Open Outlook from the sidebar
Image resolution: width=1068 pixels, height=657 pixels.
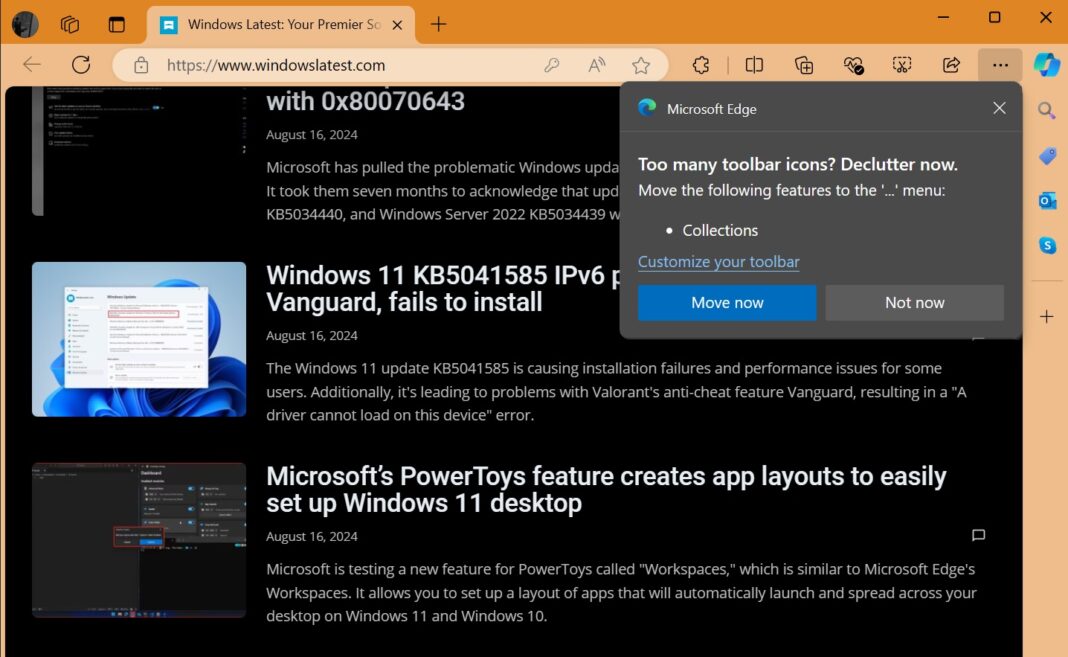1046,200
